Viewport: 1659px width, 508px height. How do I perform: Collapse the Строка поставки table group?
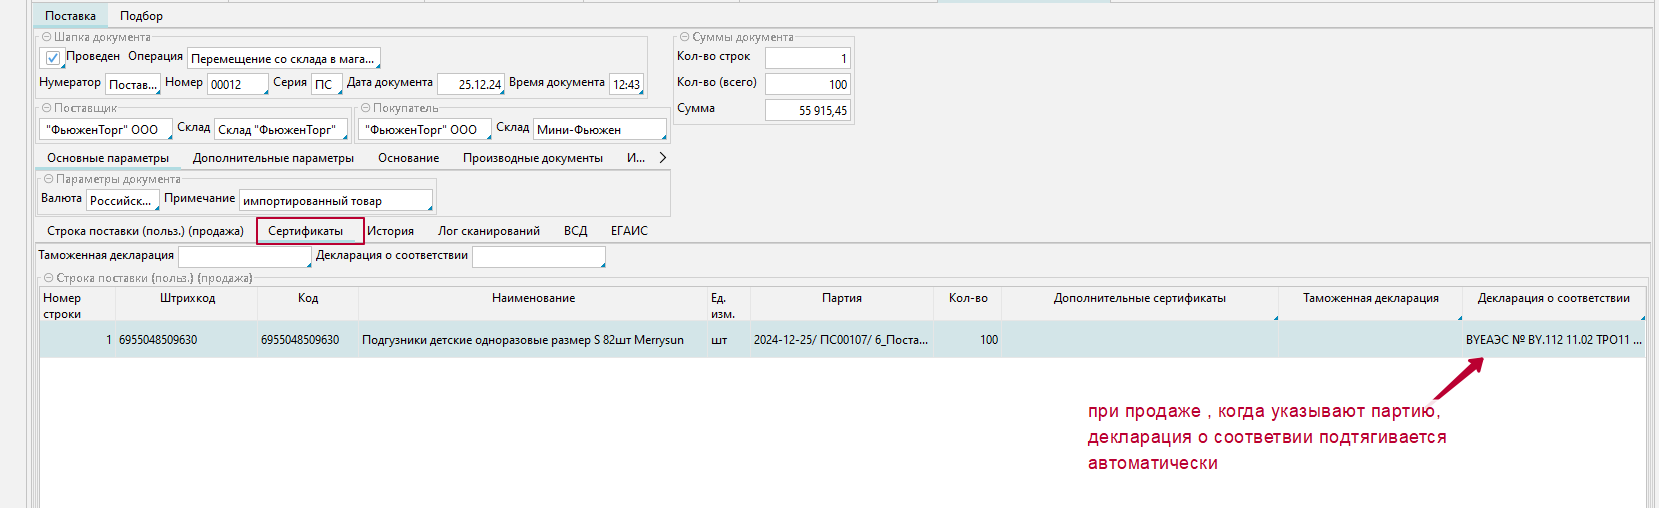48,278
